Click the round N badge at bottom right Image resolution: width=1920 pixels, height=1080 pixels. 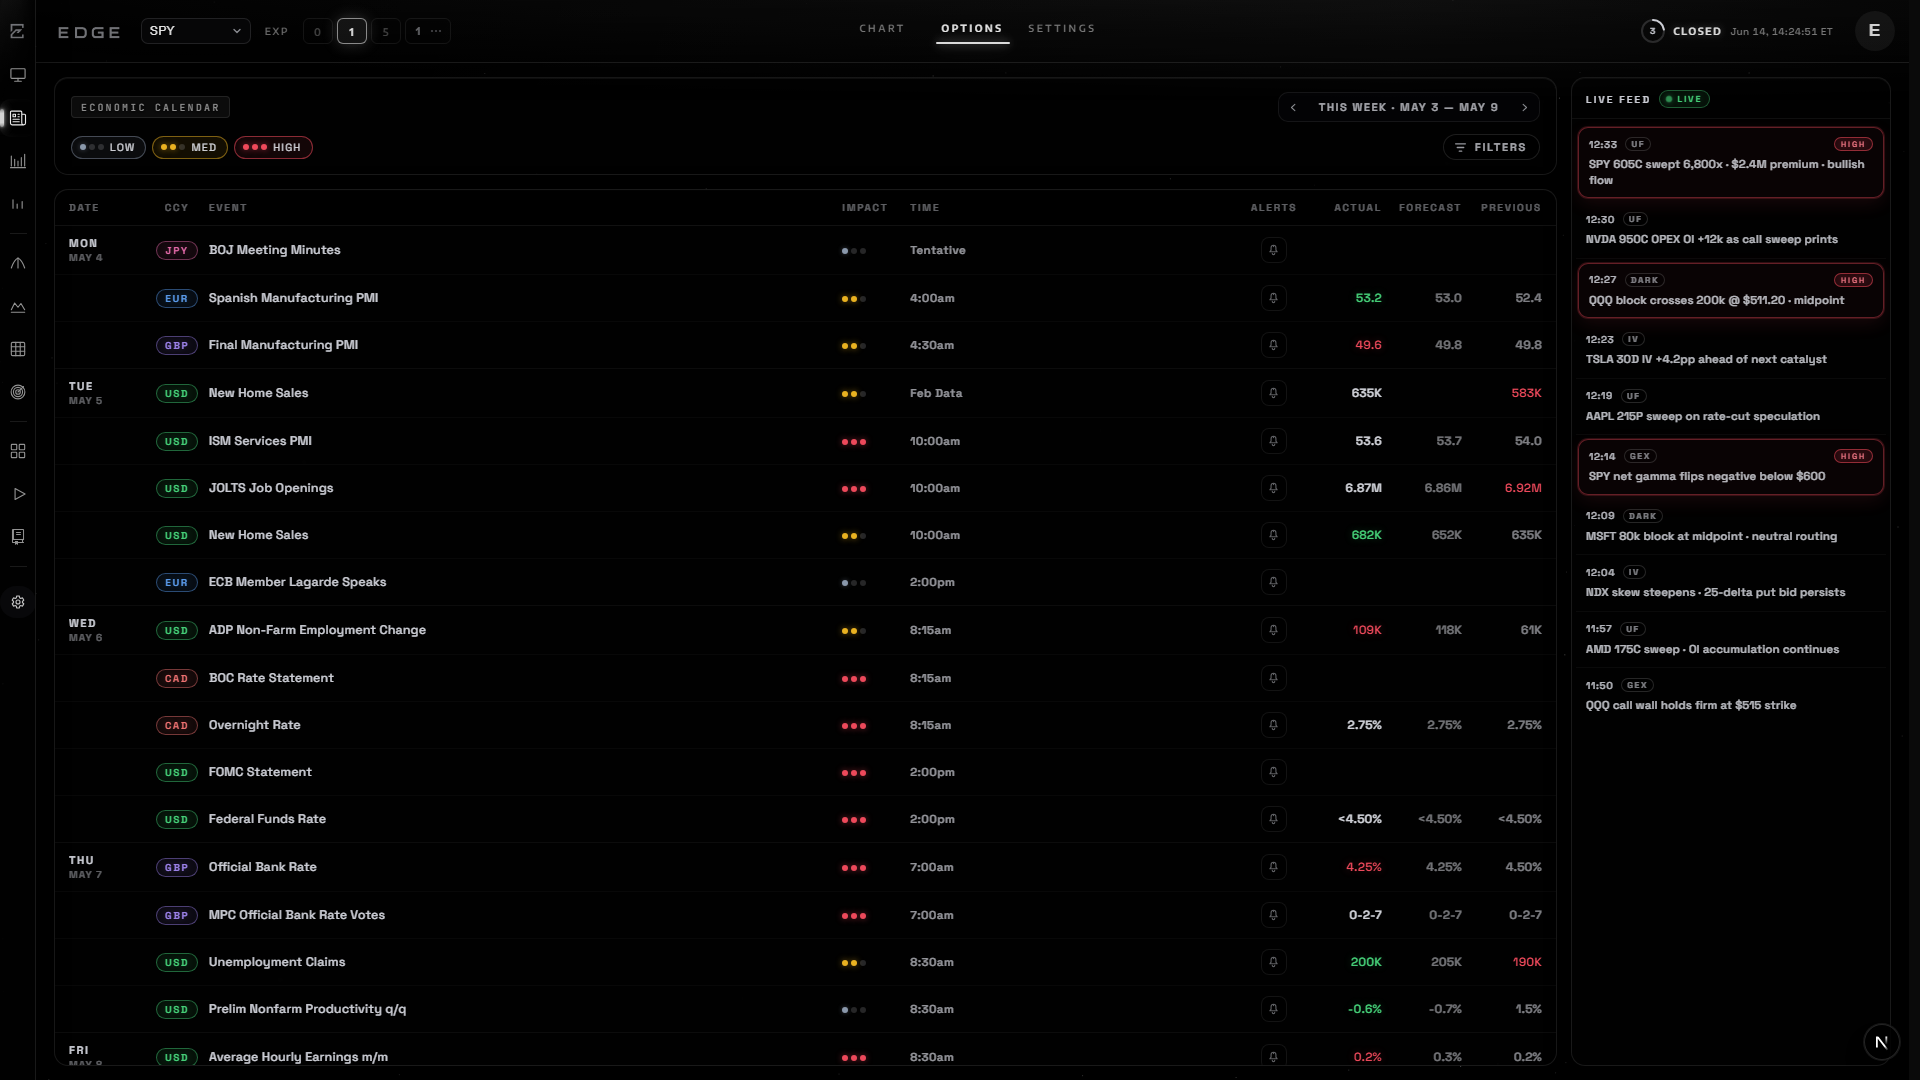pos(1881,1042)
